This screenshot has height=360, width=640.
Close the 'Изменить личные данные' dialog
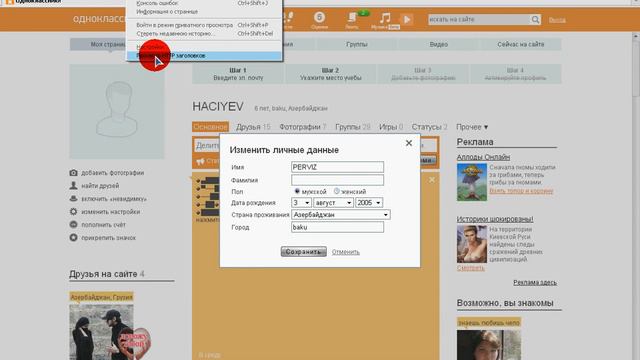[x=409, y=143]
